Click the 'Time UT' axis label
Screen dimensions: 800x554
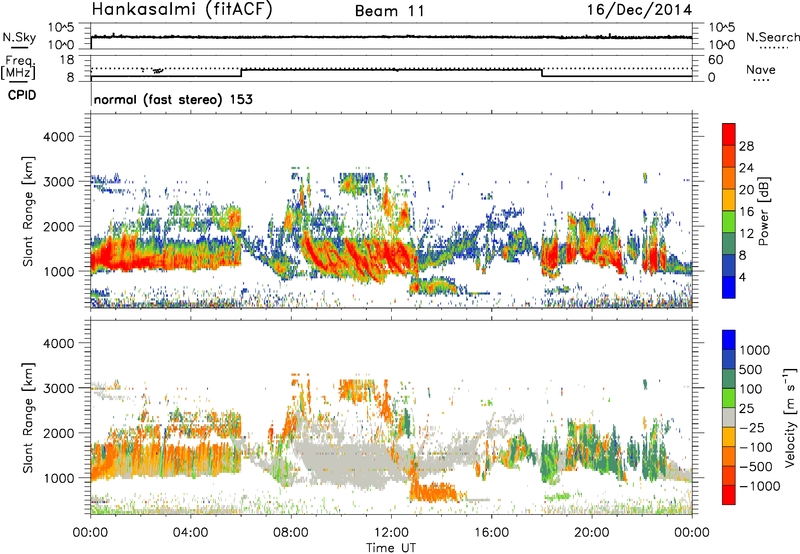tap(391, 548)
